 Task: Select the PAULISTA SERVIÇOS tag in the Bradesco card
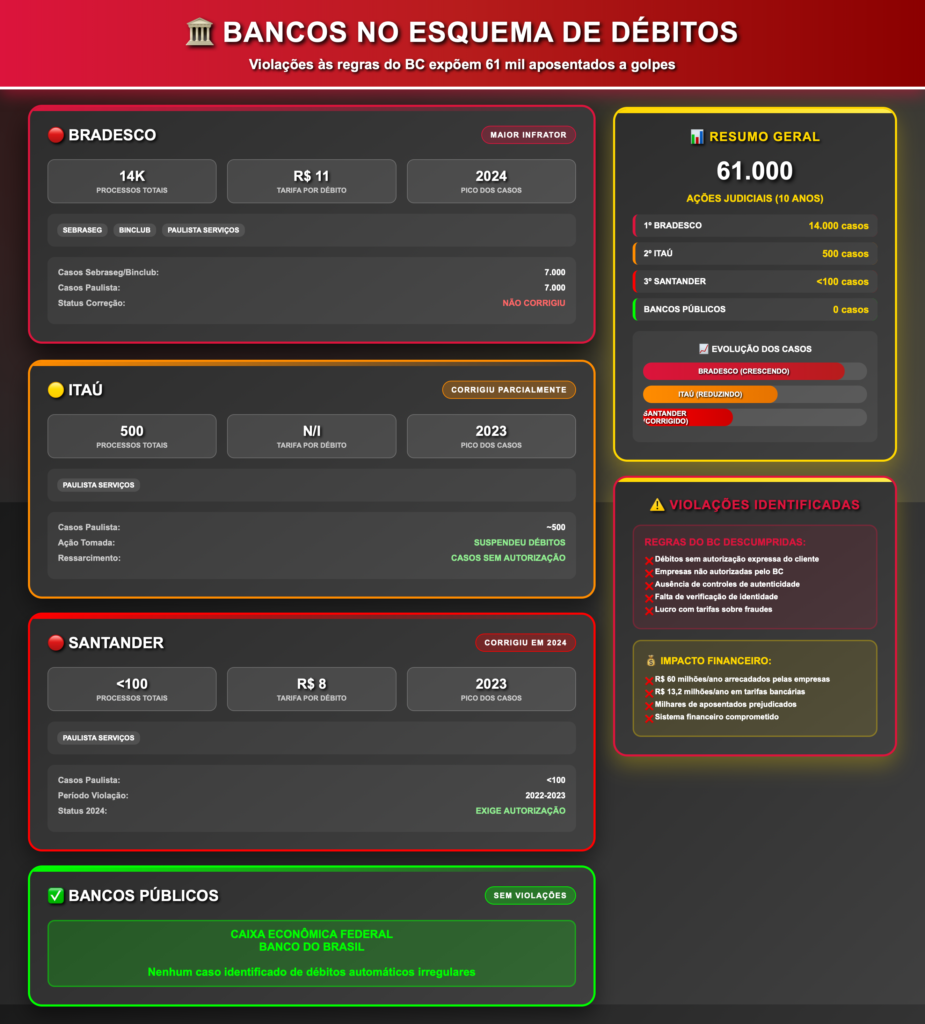[x=203, y=230]
